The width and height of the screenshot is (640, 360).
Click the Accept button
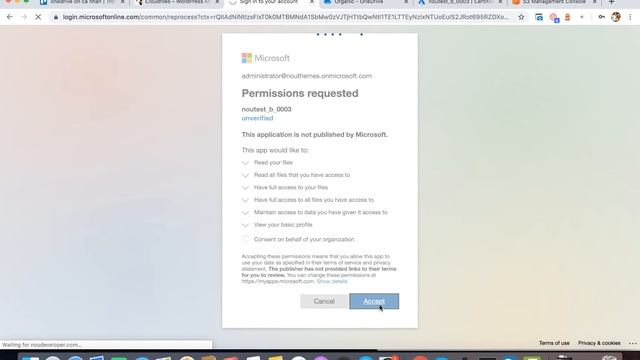point(374,301)
